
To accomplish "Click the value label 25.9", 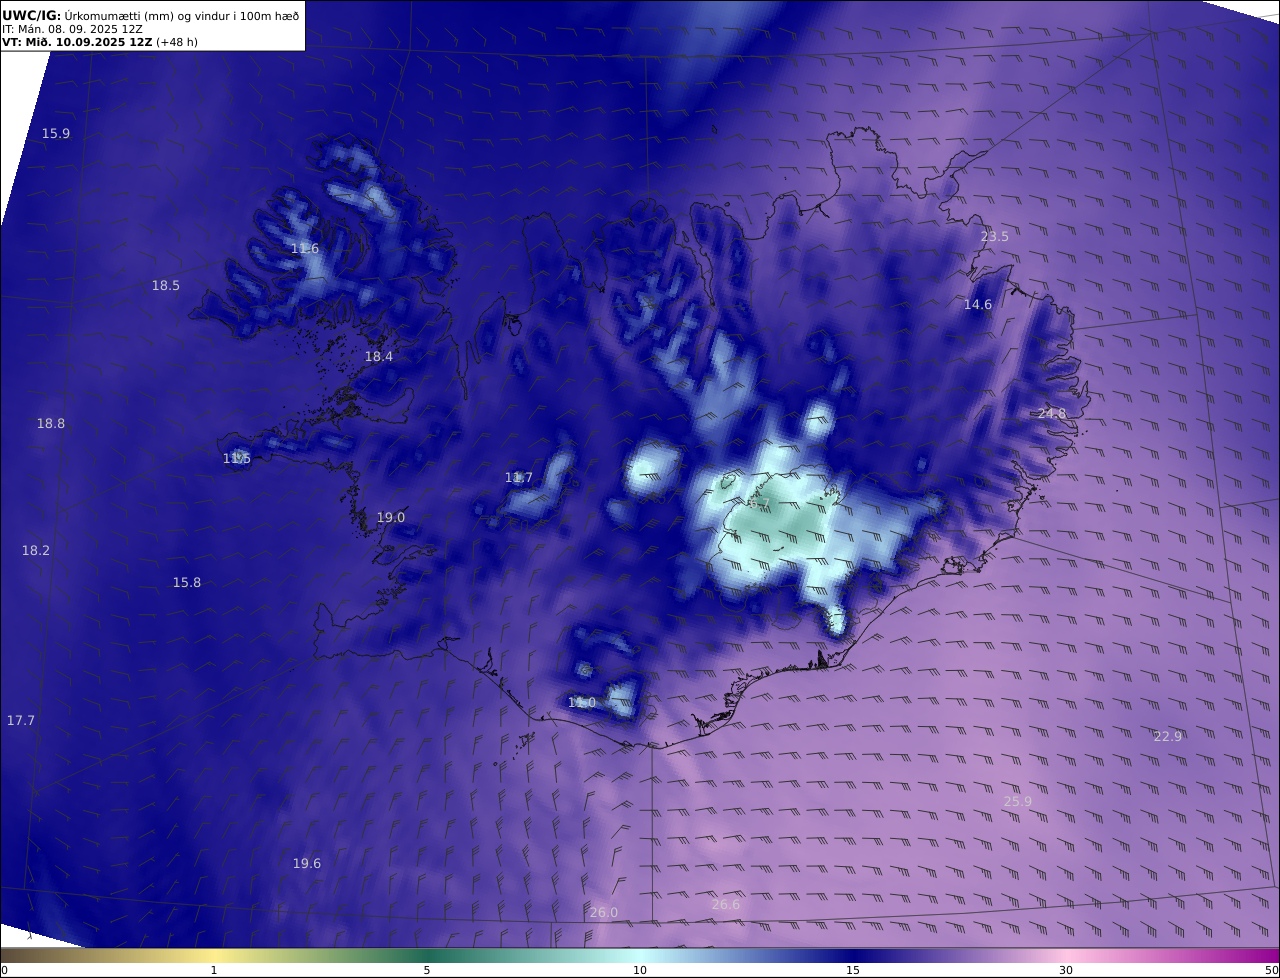I will coord(1018,801).
